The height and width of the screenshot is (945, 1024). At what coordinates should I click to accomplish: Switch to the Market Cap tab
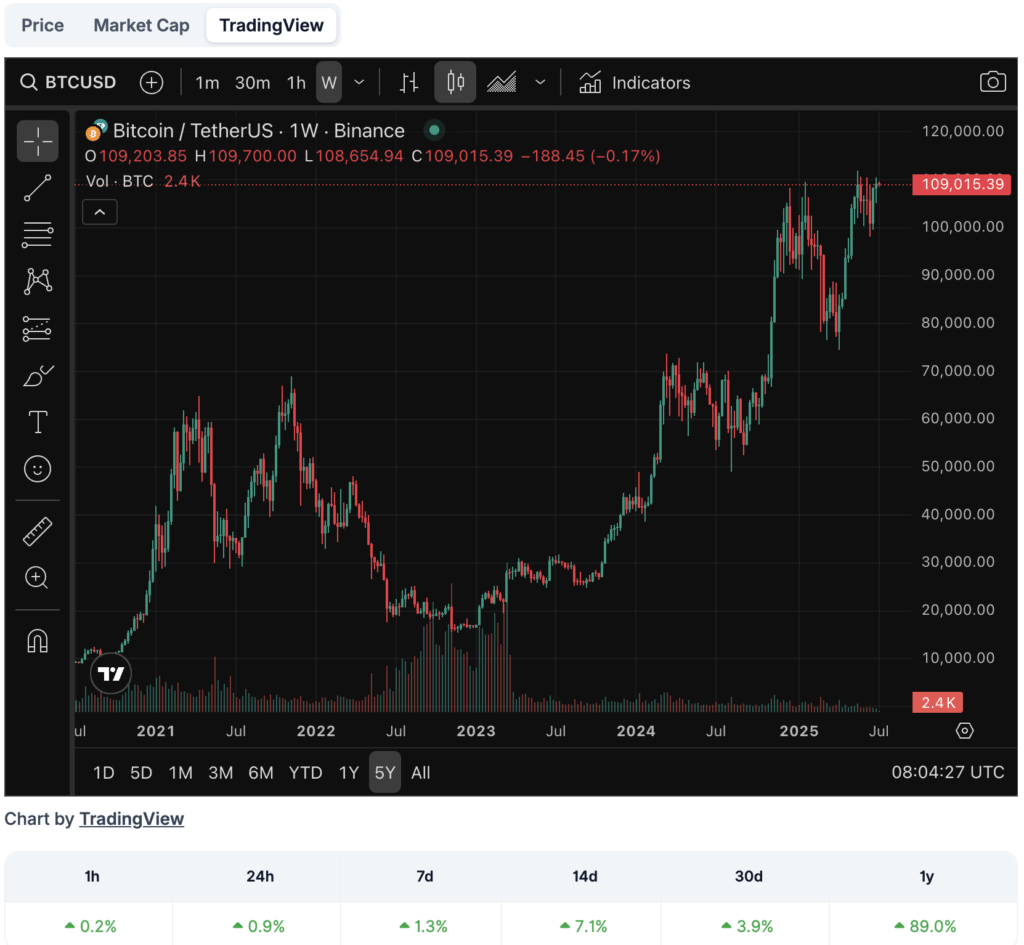pos(141,25)
